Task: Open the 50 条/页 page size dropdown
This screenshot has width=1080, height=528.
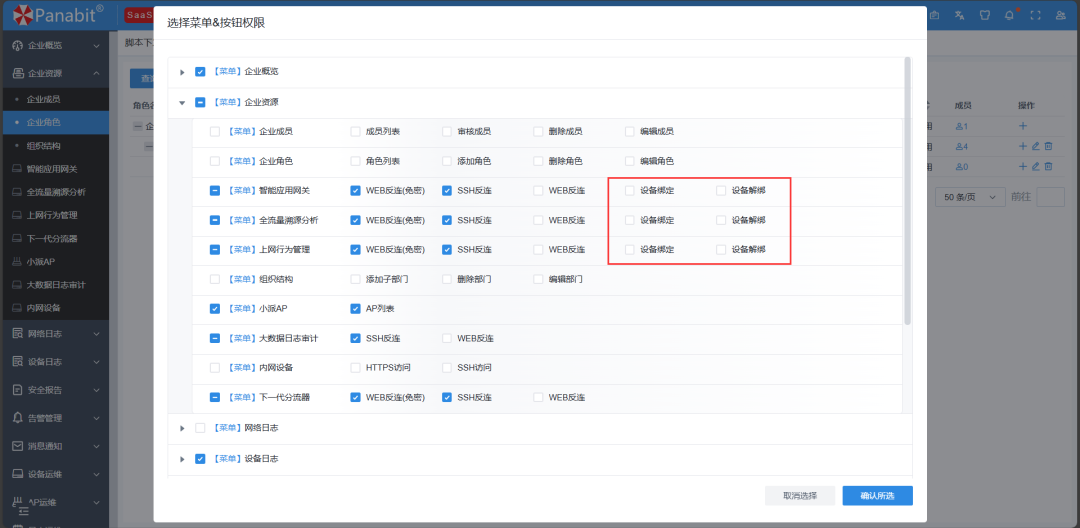Action: click(x=970, y=197)
